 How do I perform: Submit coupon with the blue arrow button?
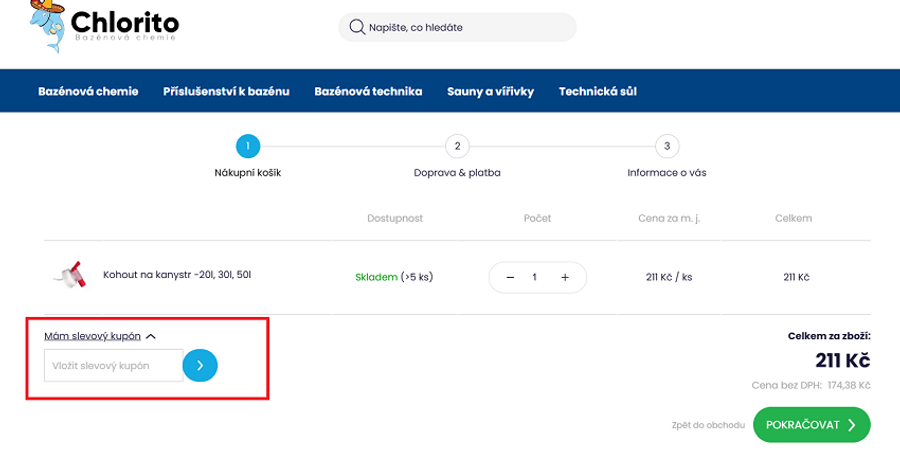click(200, 365)
